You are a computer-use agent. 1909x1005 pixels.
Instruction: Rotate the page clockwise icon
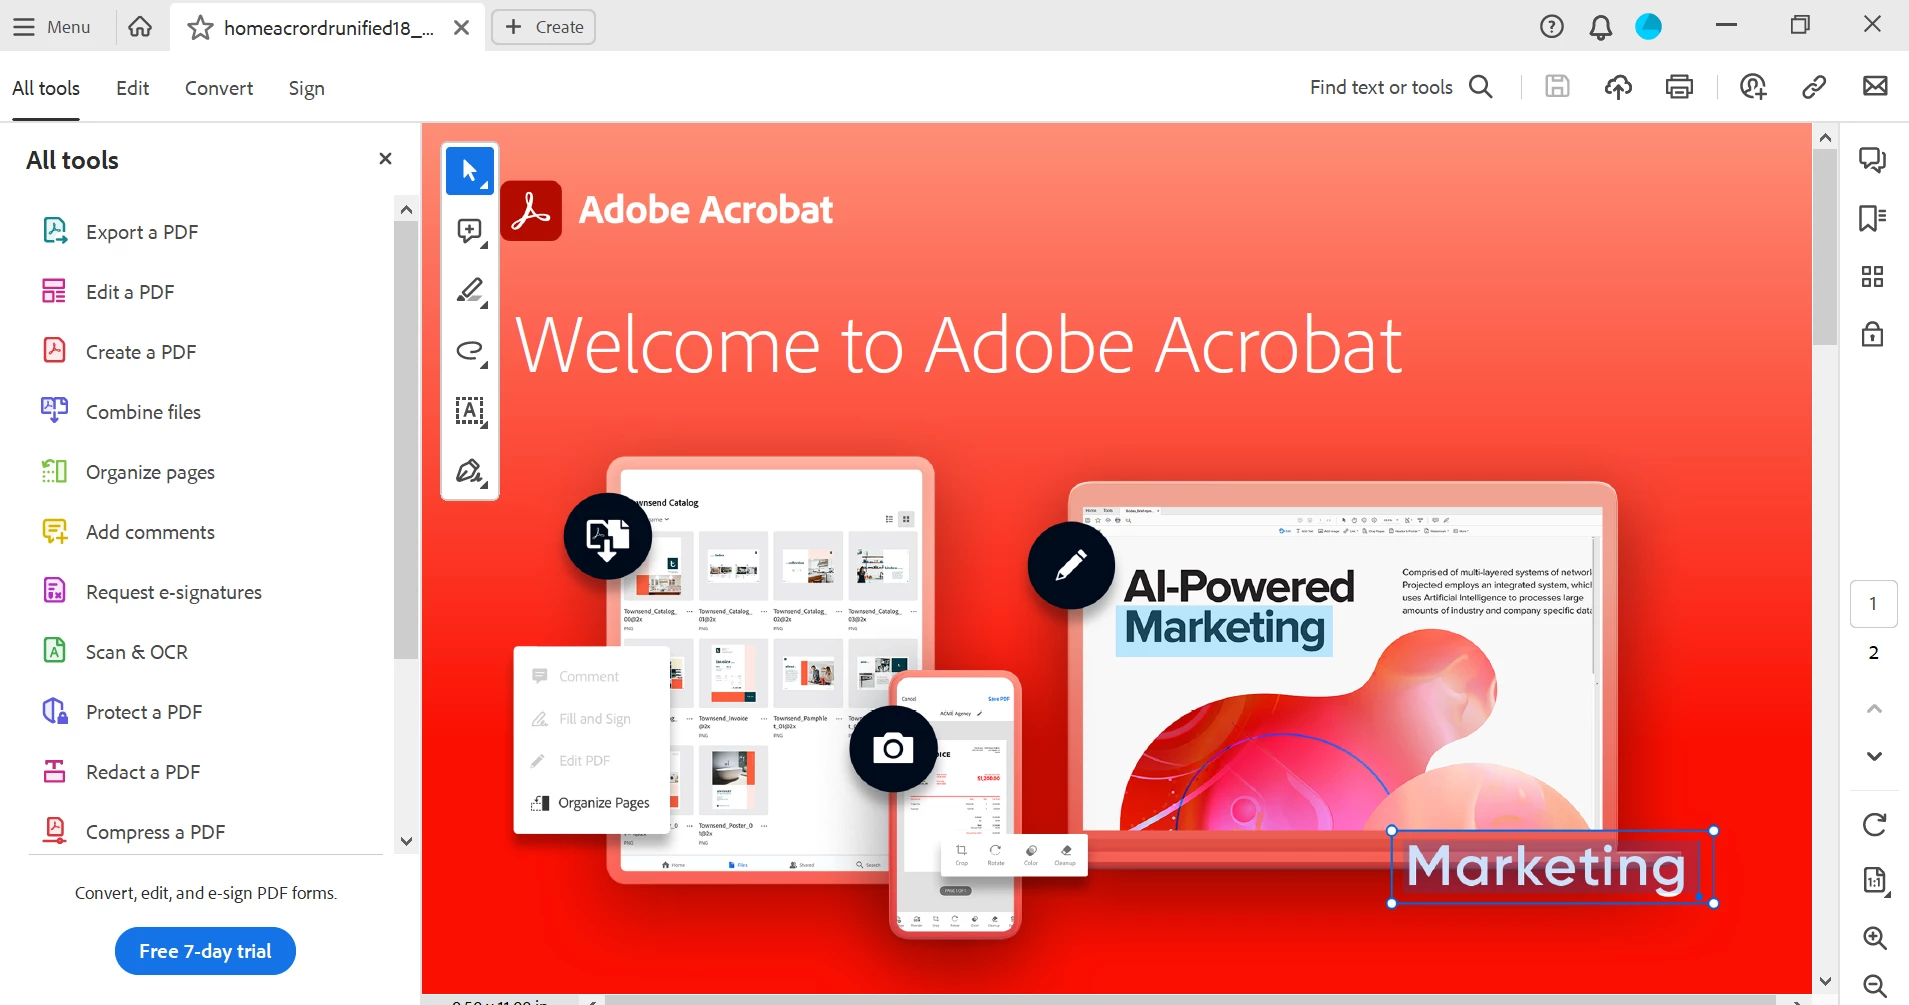1874,824
